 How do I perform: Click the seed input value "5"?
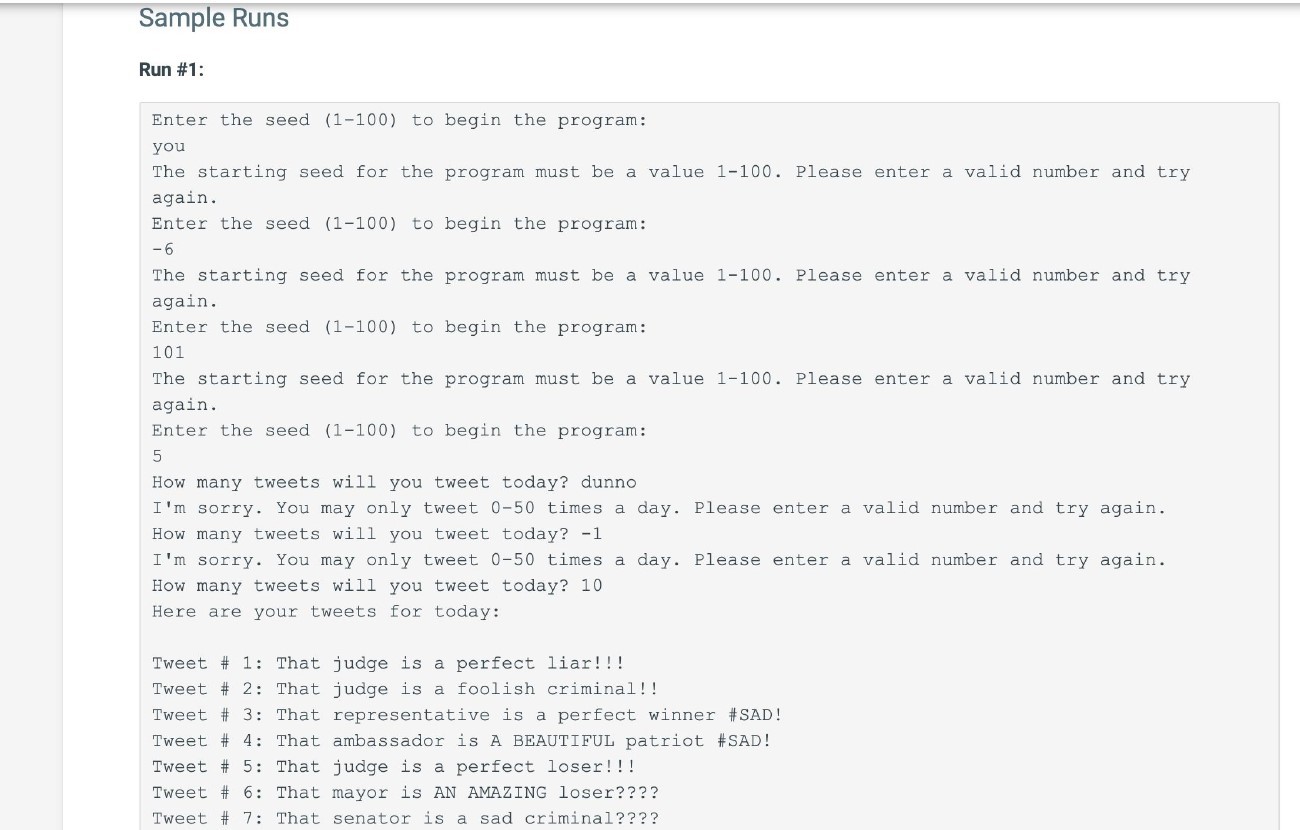pos(157,456)
